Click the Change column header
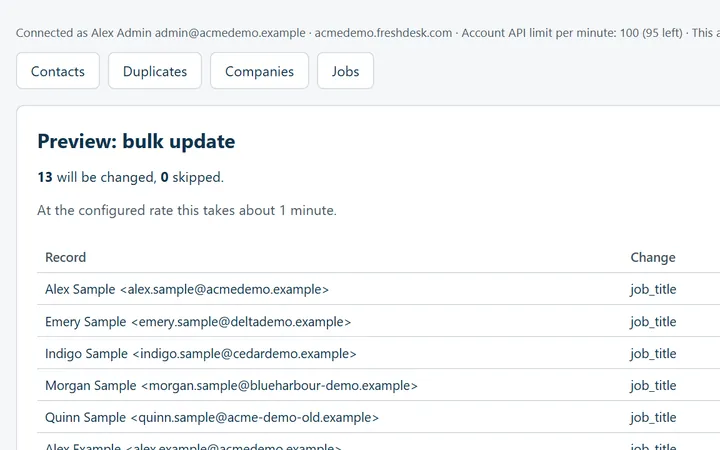This screenshot has width=720, height=450. point(652,257)
